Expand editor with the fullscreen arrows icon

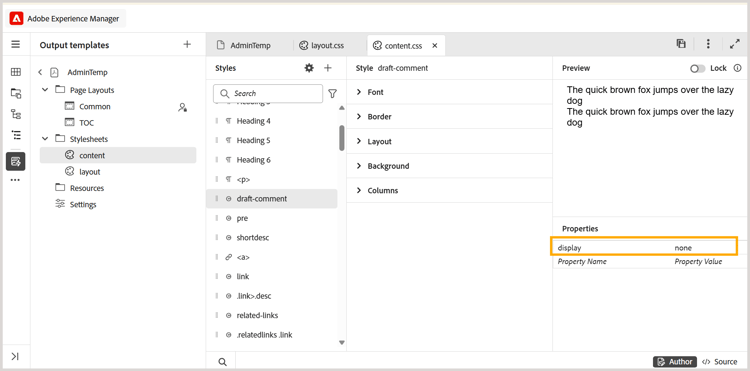click(735, 44)
